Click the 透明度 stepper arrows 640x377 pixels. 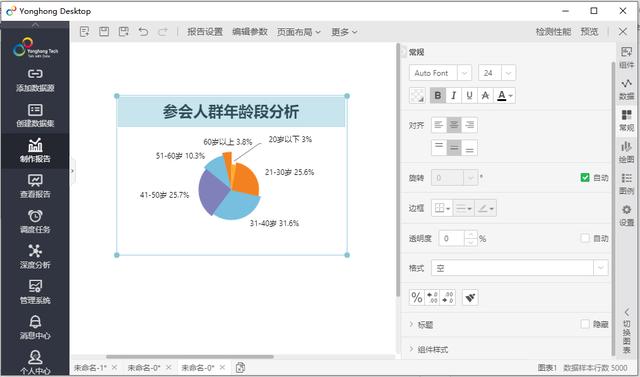click(471, 238)
